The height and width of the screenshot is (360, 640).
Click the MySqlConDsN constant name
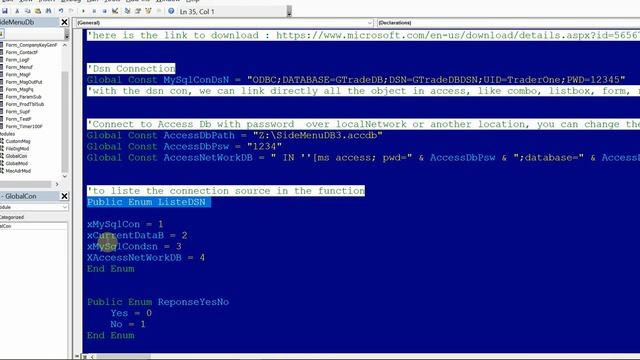pos(196,80)
